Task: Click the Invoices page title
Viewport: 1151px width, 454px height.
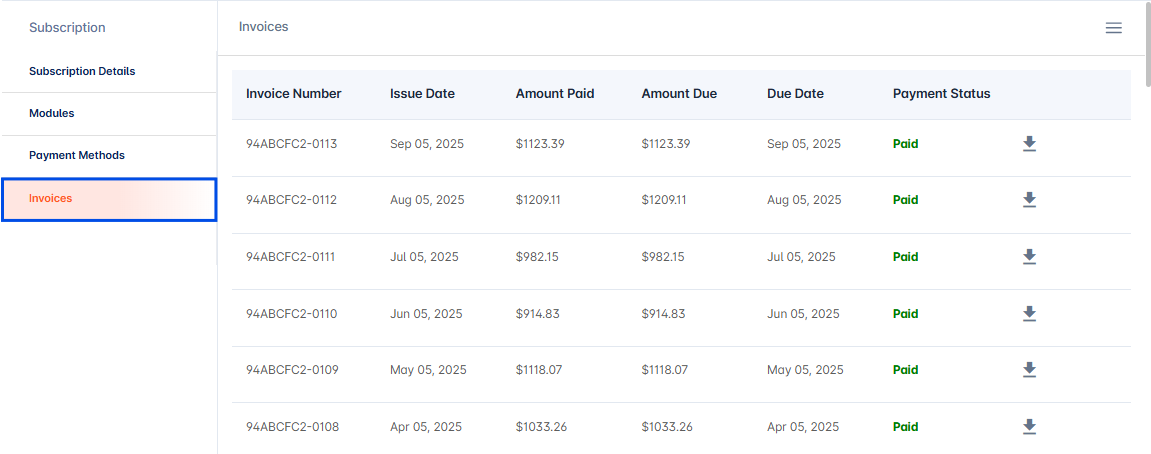Action: pos(264,27)
